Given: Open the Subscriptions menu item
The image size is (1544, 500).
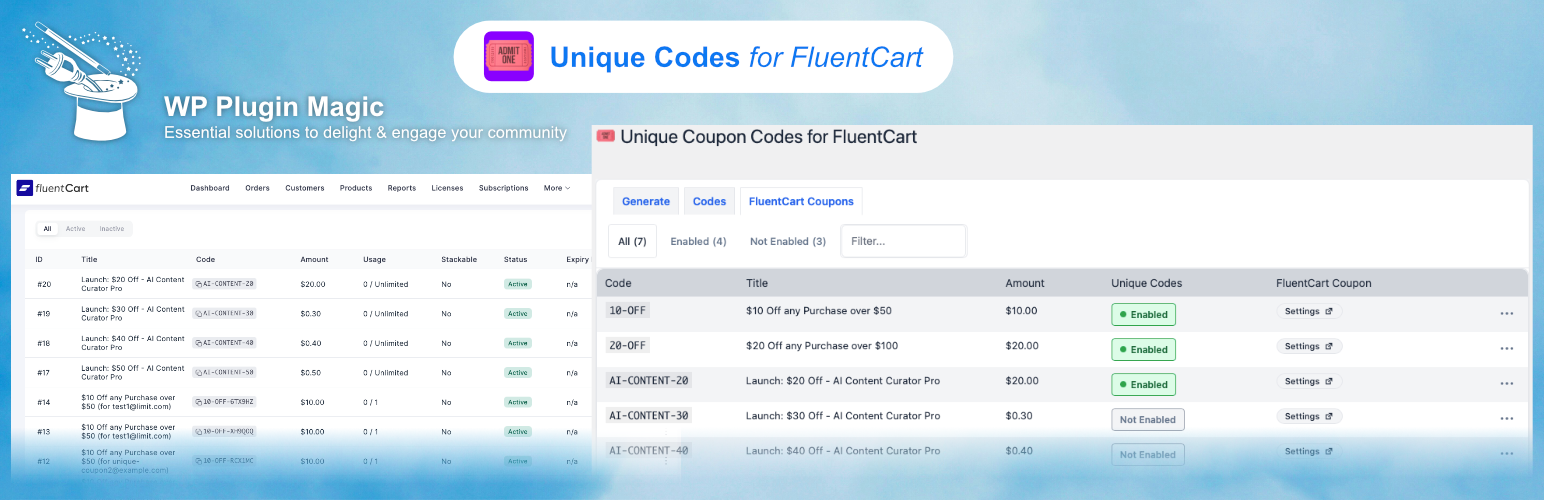Looking at the screenshot, I should click(x=504, y=188).
